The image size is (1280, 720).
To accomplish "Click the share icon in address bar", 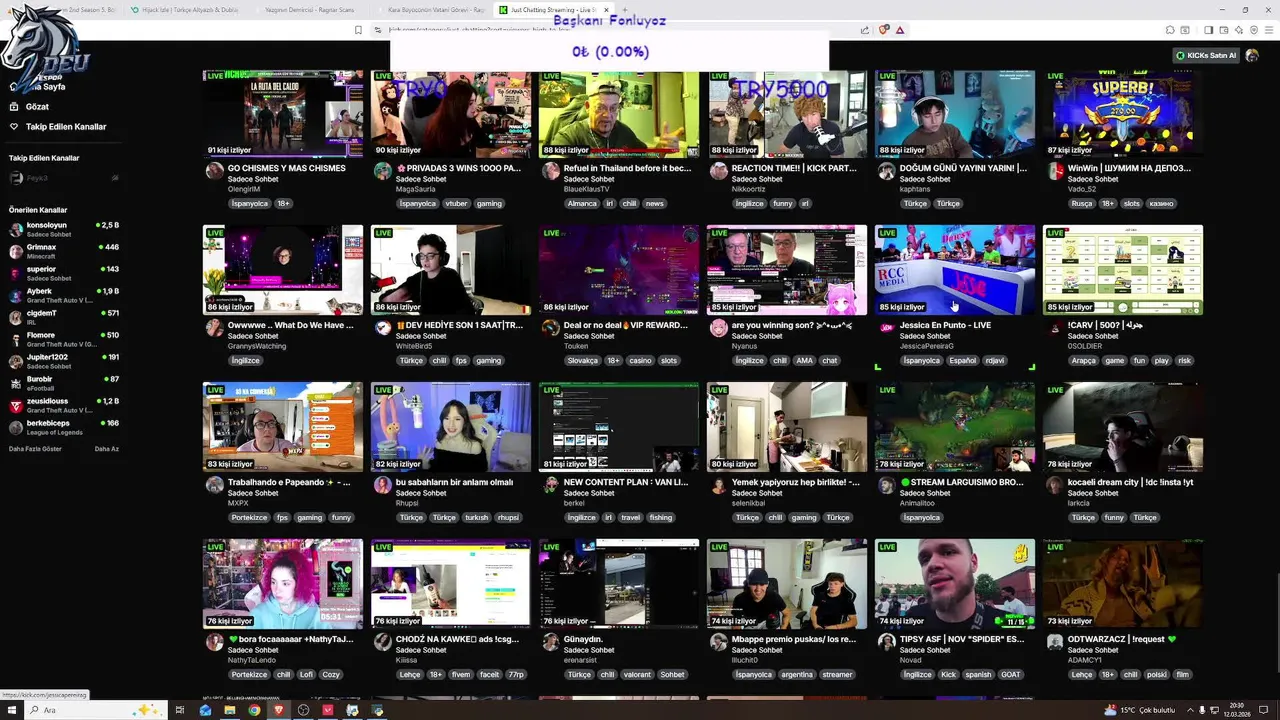I will (x=864, y=30).
